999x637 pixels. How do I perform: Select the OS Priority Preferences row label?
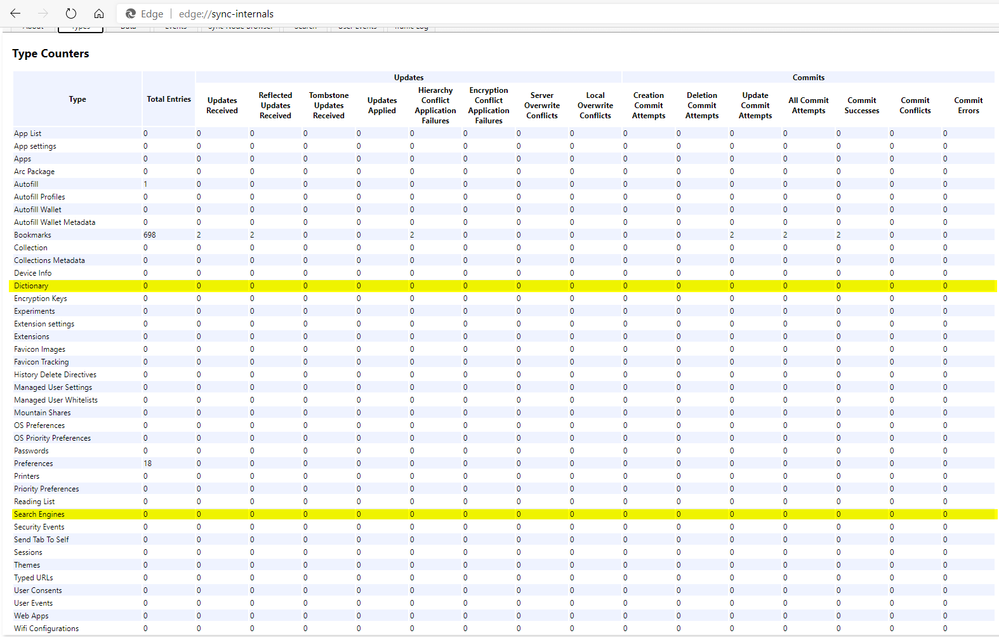click(52, 438)
